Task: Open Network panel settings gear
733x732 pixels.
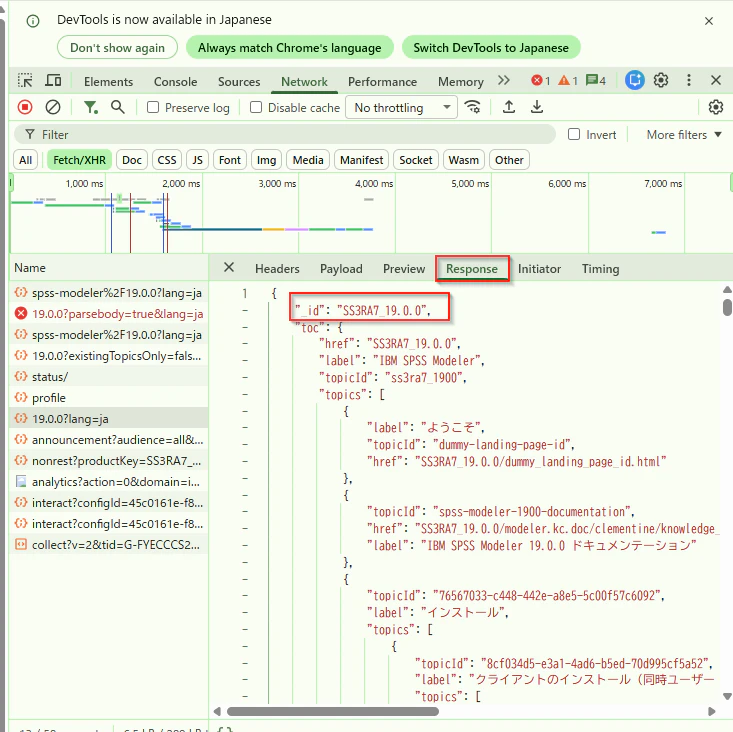Action: pyautogui.click(x=715, y=108)
